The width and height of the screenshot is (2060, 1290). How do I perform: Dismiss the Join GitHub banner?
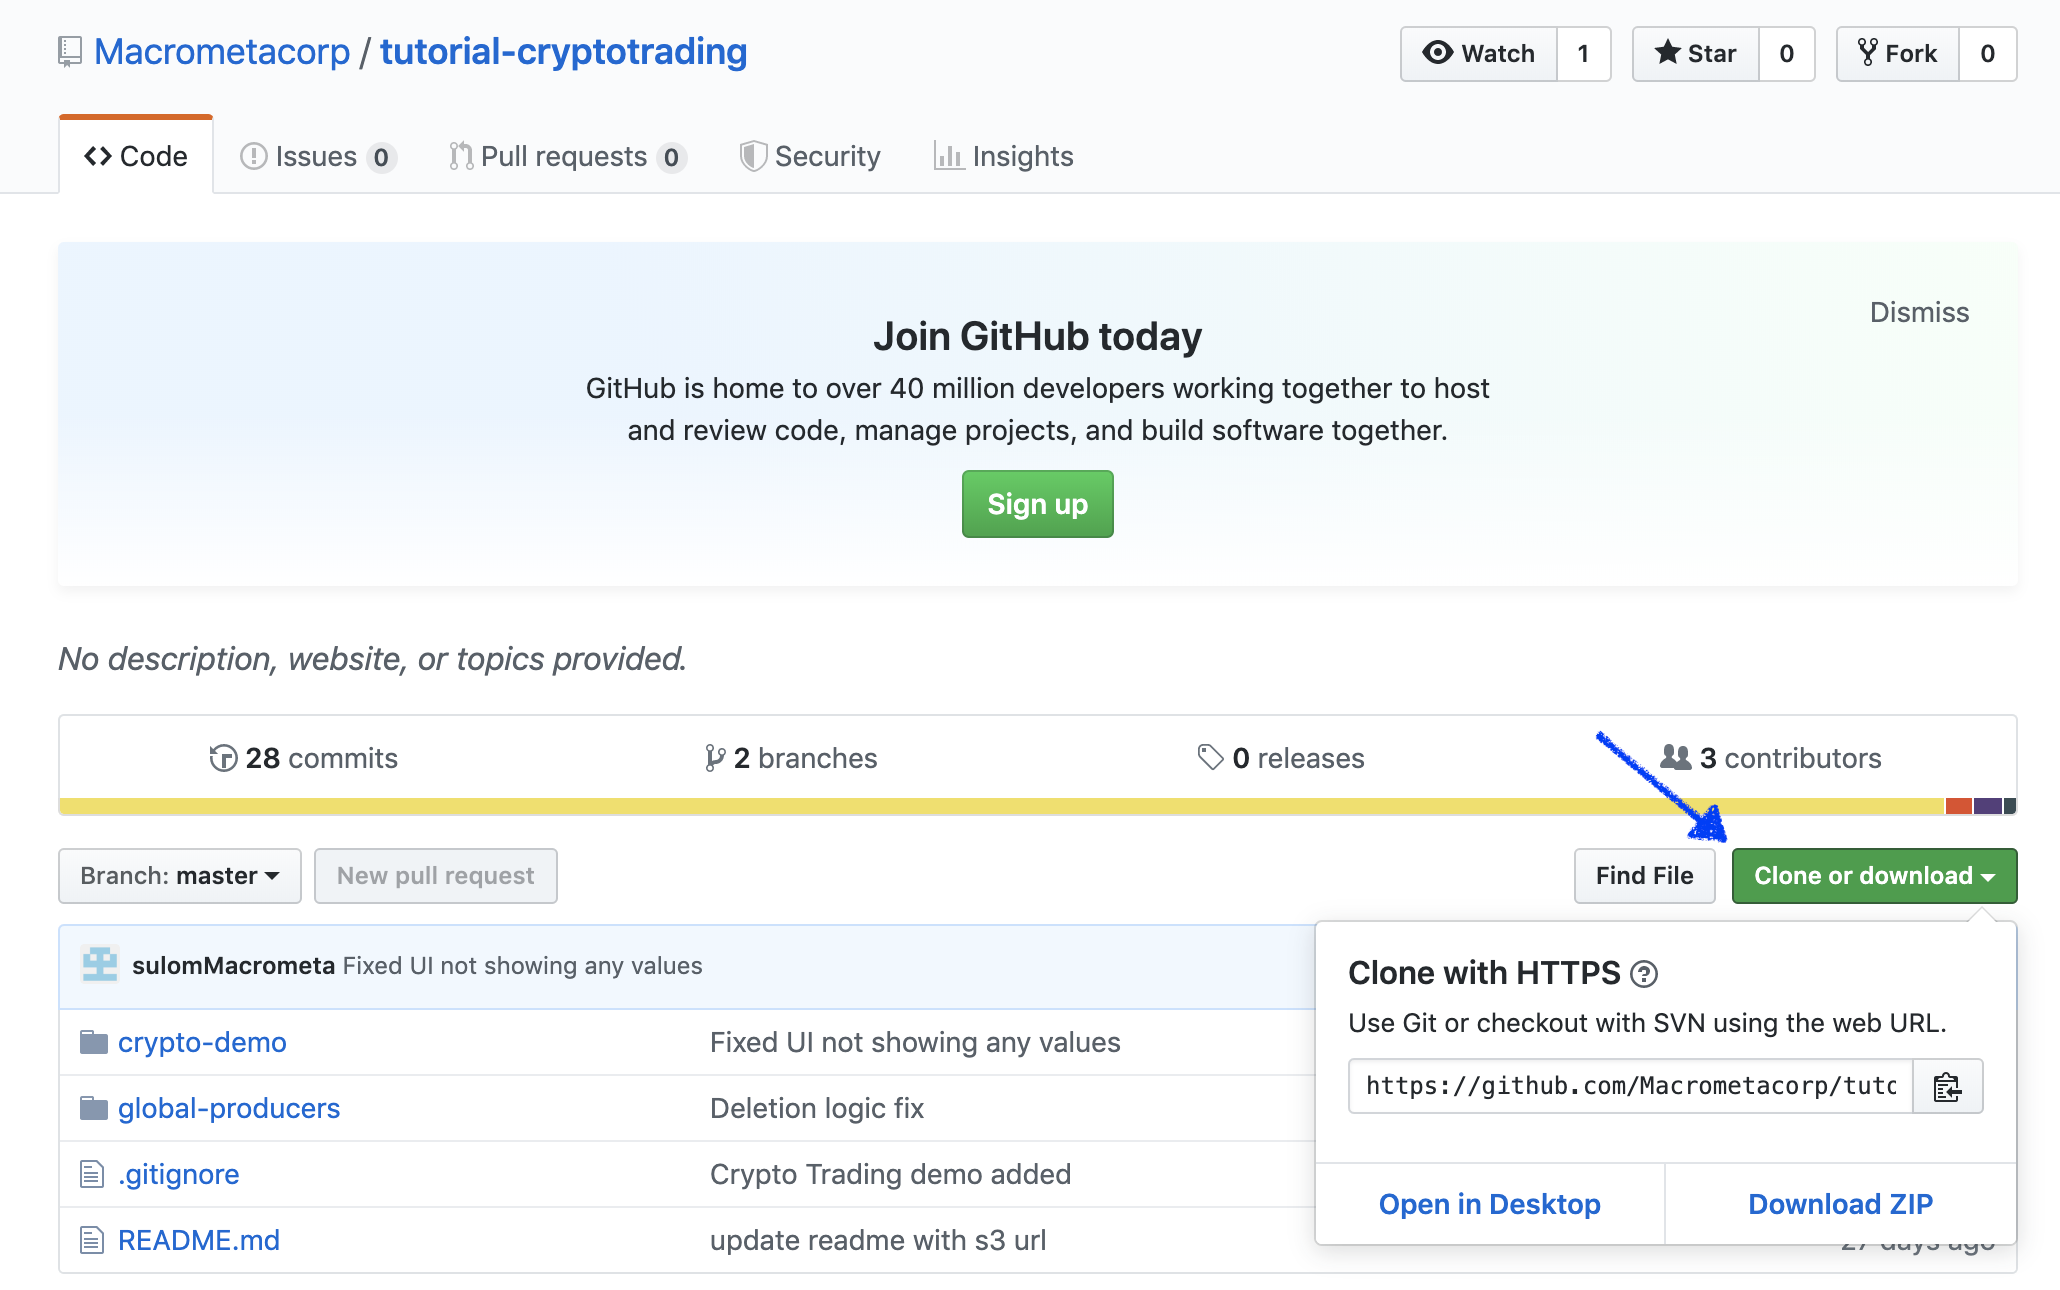coord(1919,312)
